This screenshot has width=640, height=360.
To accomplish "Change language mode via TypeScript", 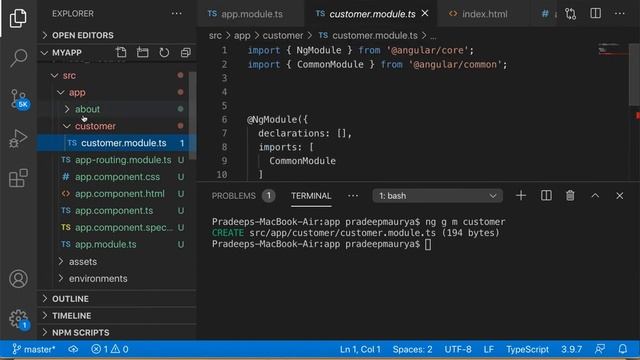I will pos(527,349).
